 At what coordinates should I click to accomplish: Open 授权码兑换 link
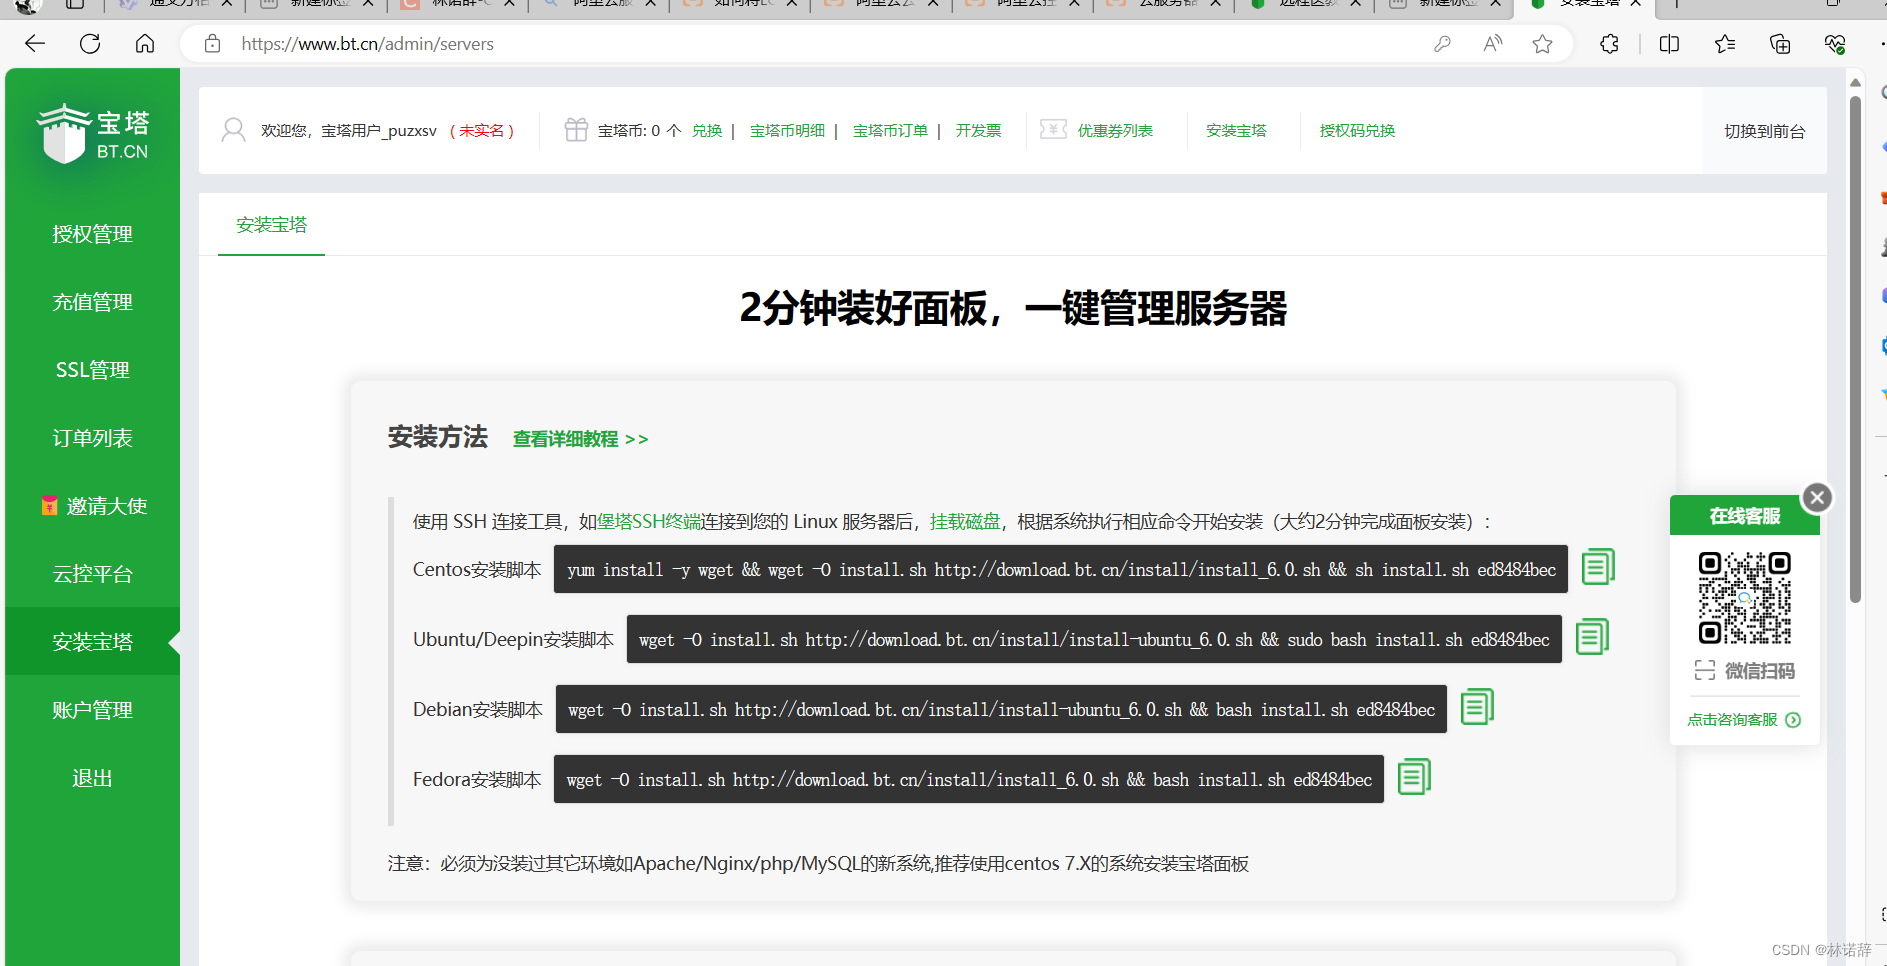click(x=1357, y=131)
